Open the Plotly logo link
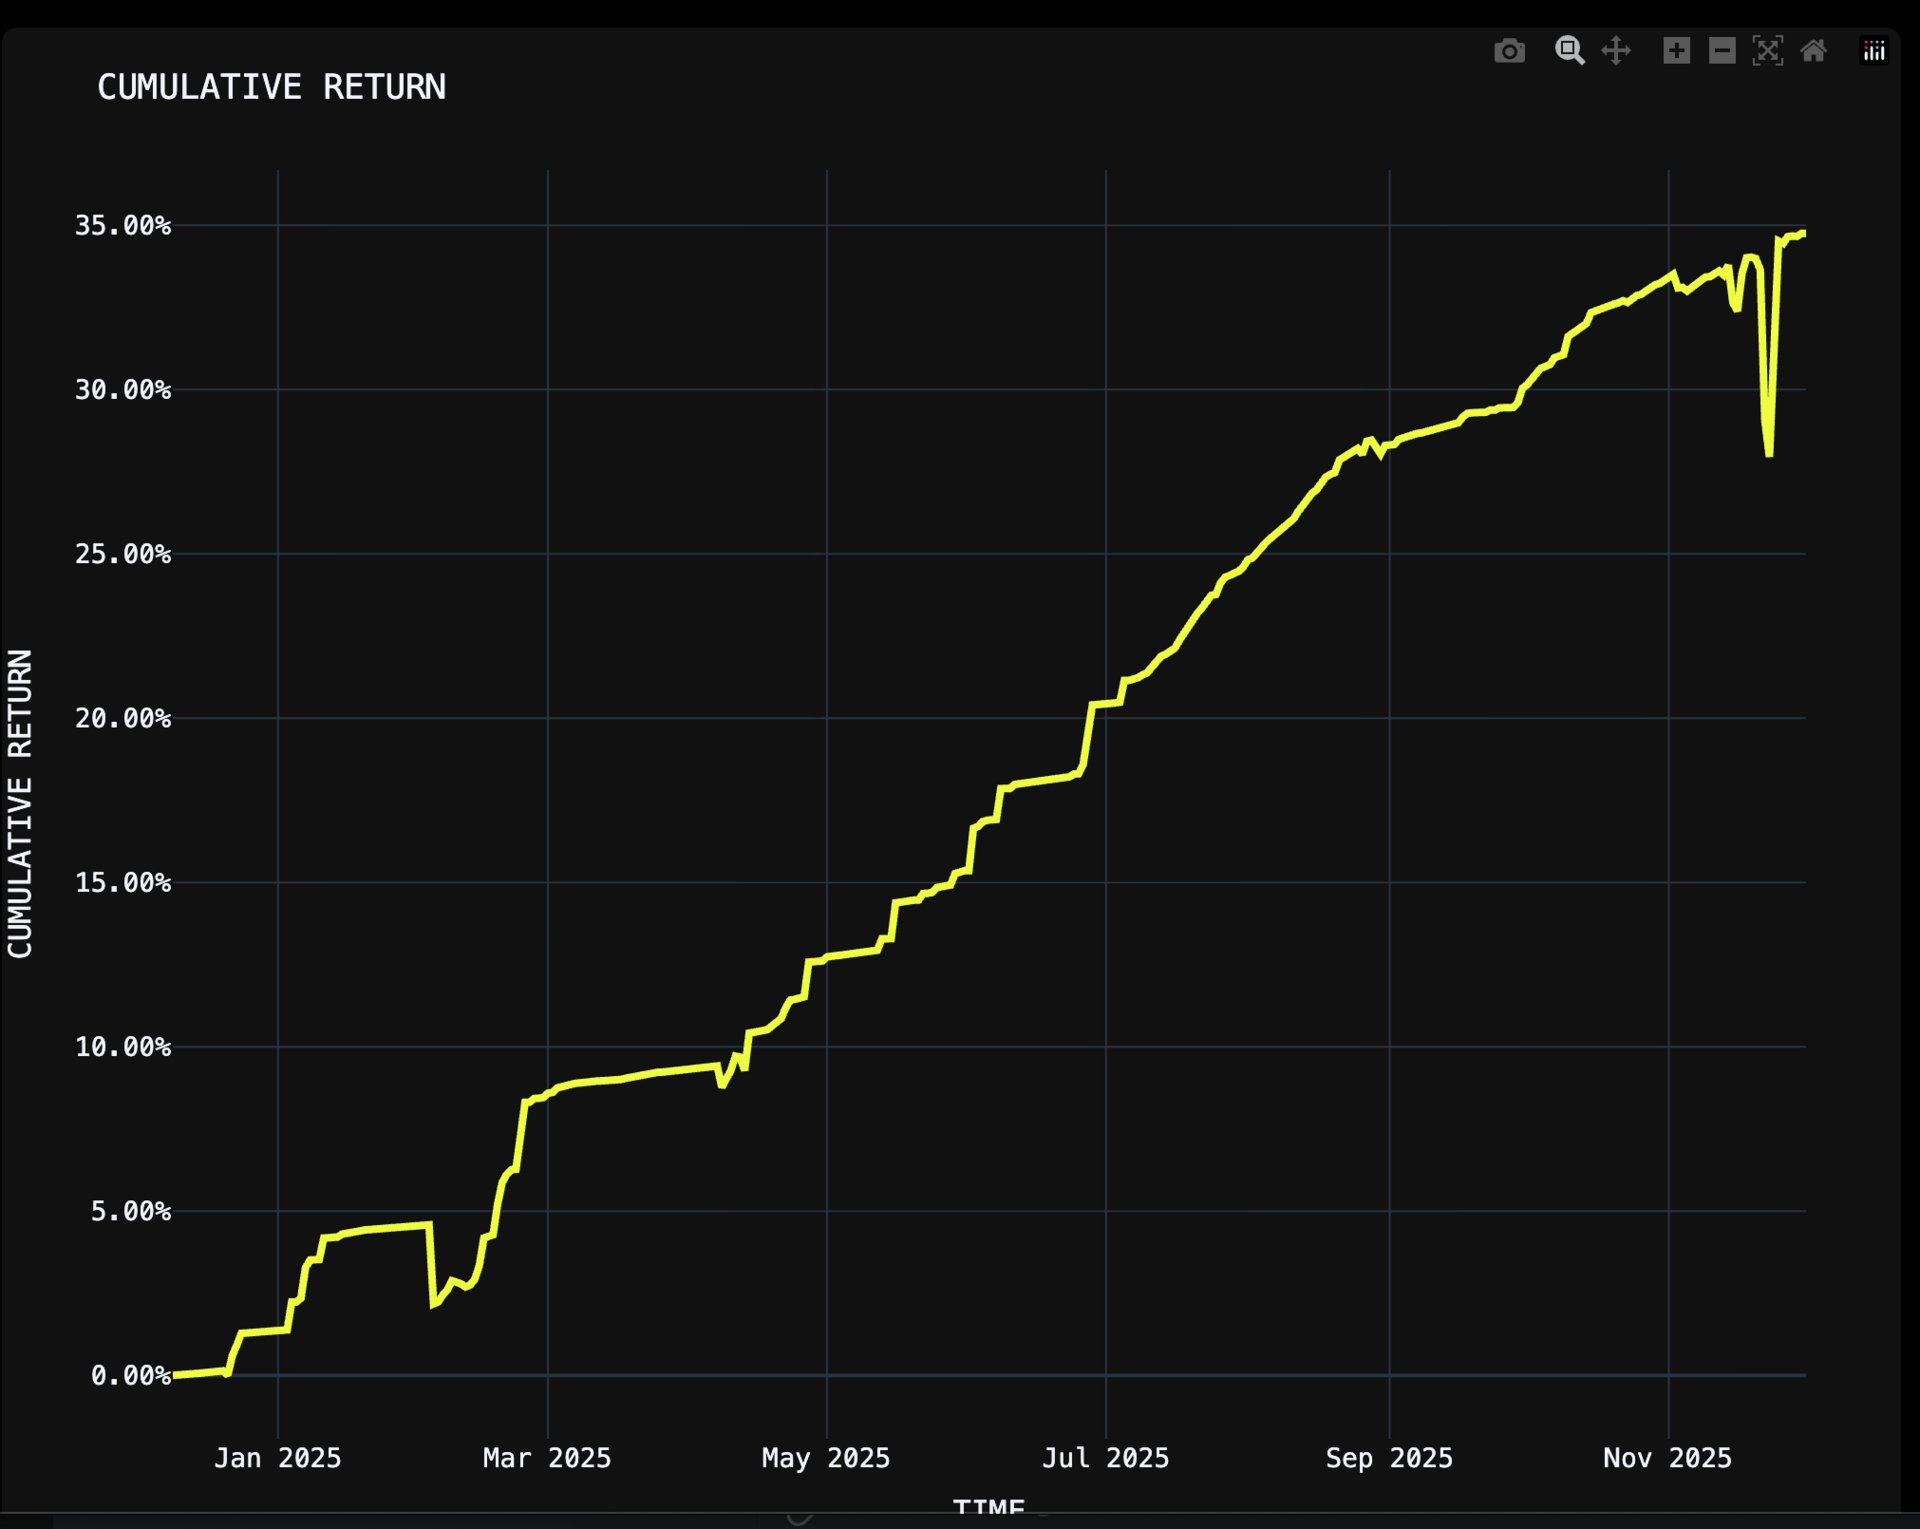This screenshot has width=1920, height=1529. [x=1873, y=51]
